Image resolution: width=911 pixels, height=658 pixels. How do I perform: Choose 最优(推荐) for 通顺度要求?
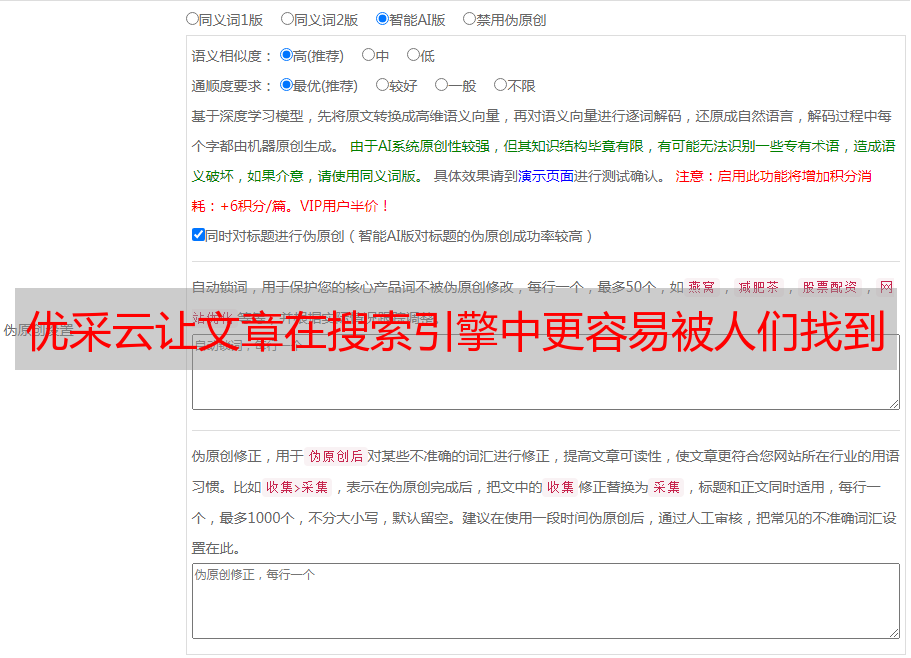pyautogui.click(x=286, y=85)
